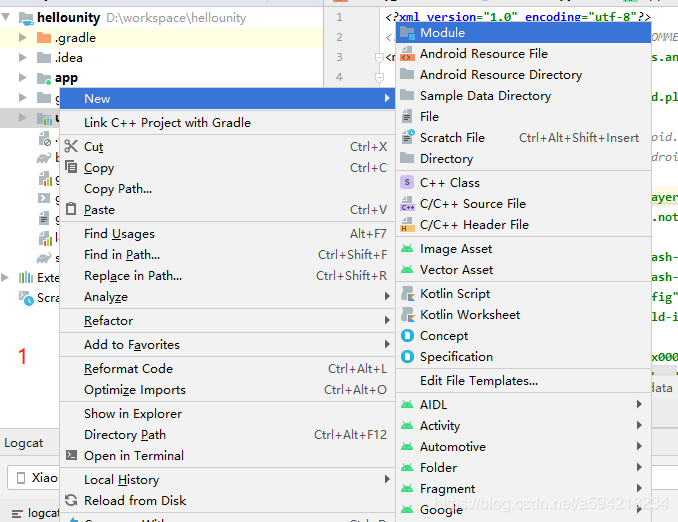This screenshot has height=522, width=678.
Task: Open the Analyze submenu
Action: click(x=227, y=297)
